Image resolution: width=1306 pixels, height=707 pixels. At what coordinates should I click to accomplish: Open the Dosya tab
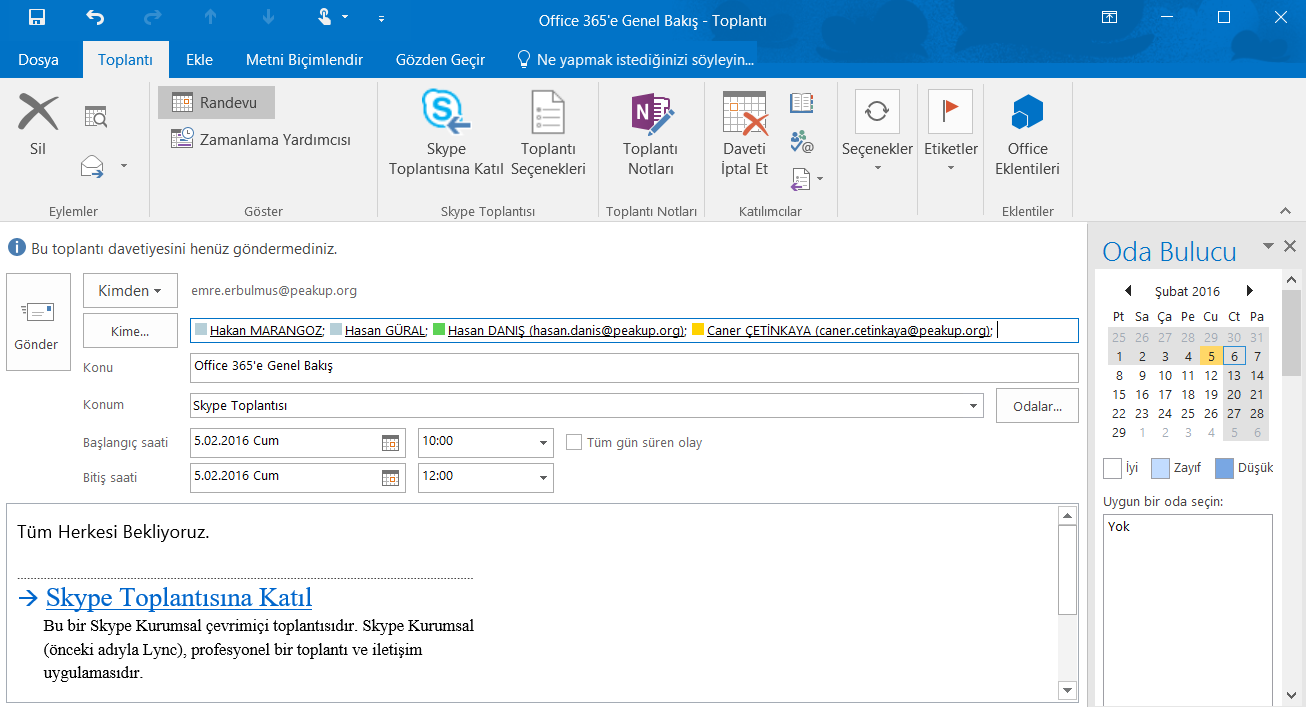(x=38, y=60)
